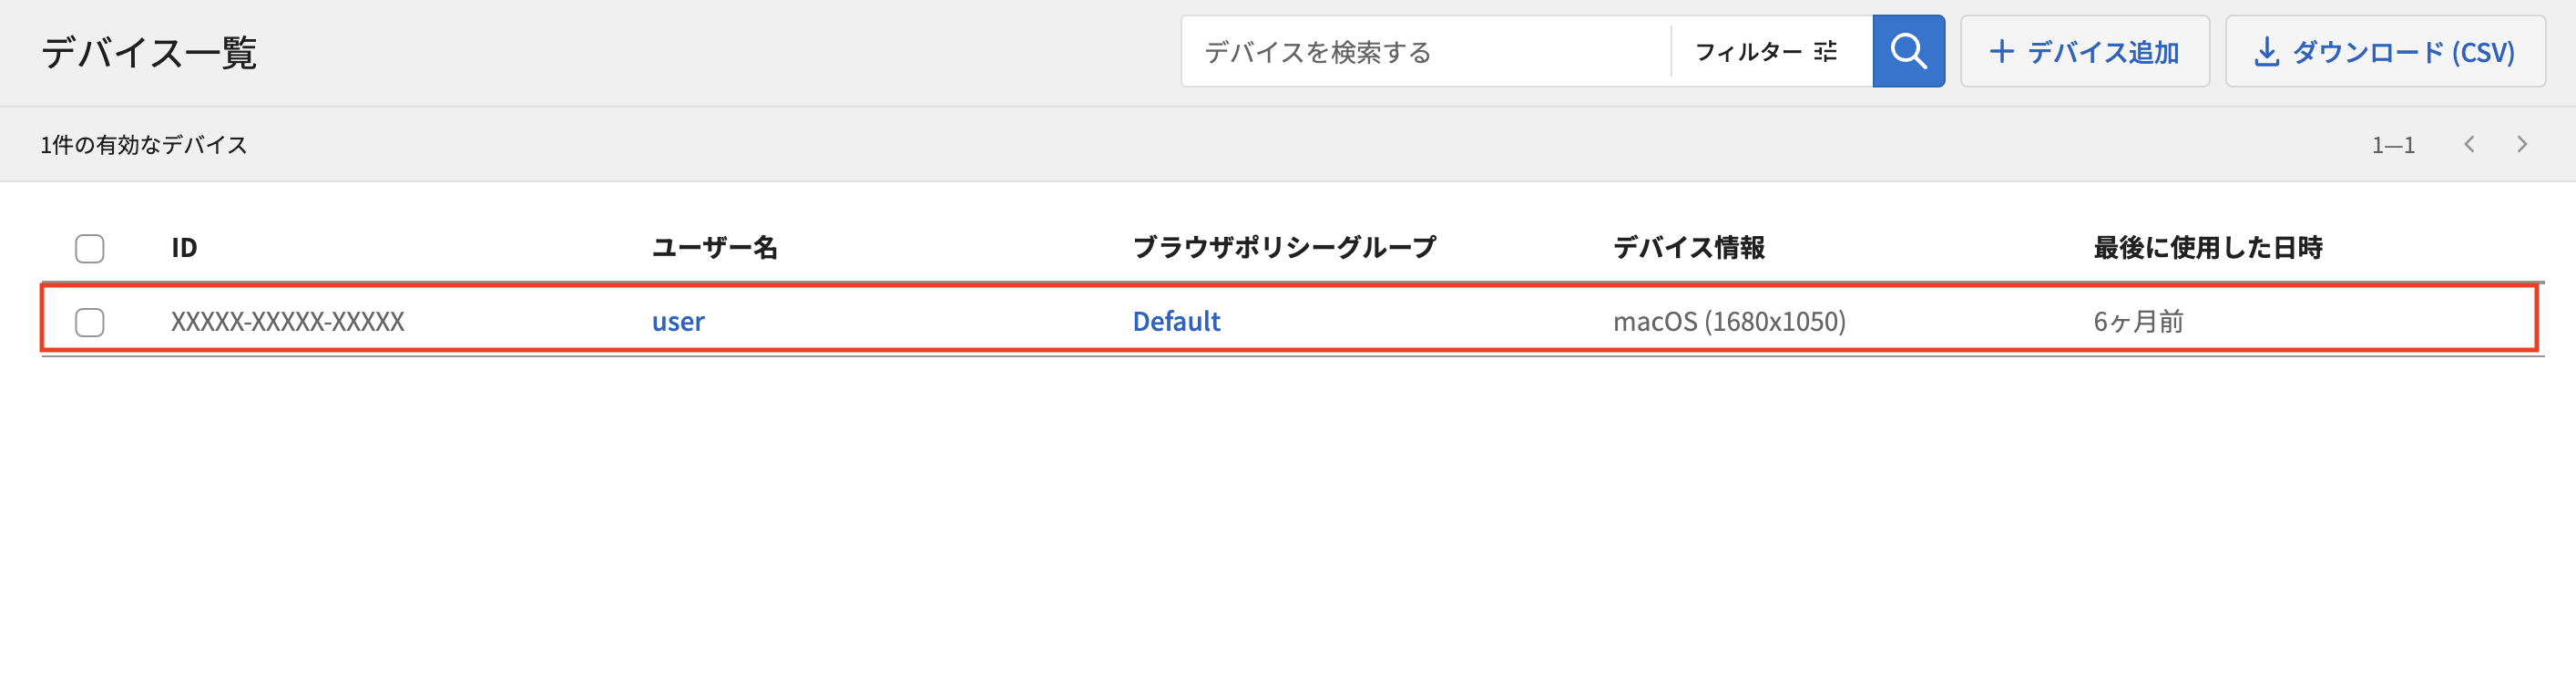Viewport: 2576px width, 689px height.
Task: Click the magnifying glass inside the blue button
Action: click(1908, 51)
